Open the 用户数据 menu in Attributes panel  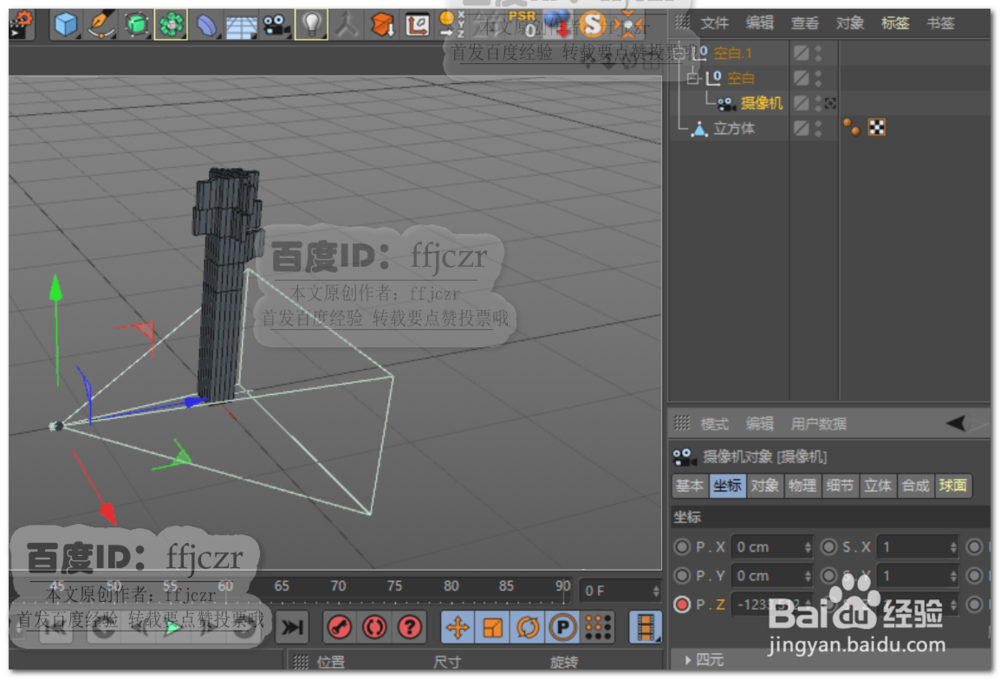pos(818,424)
